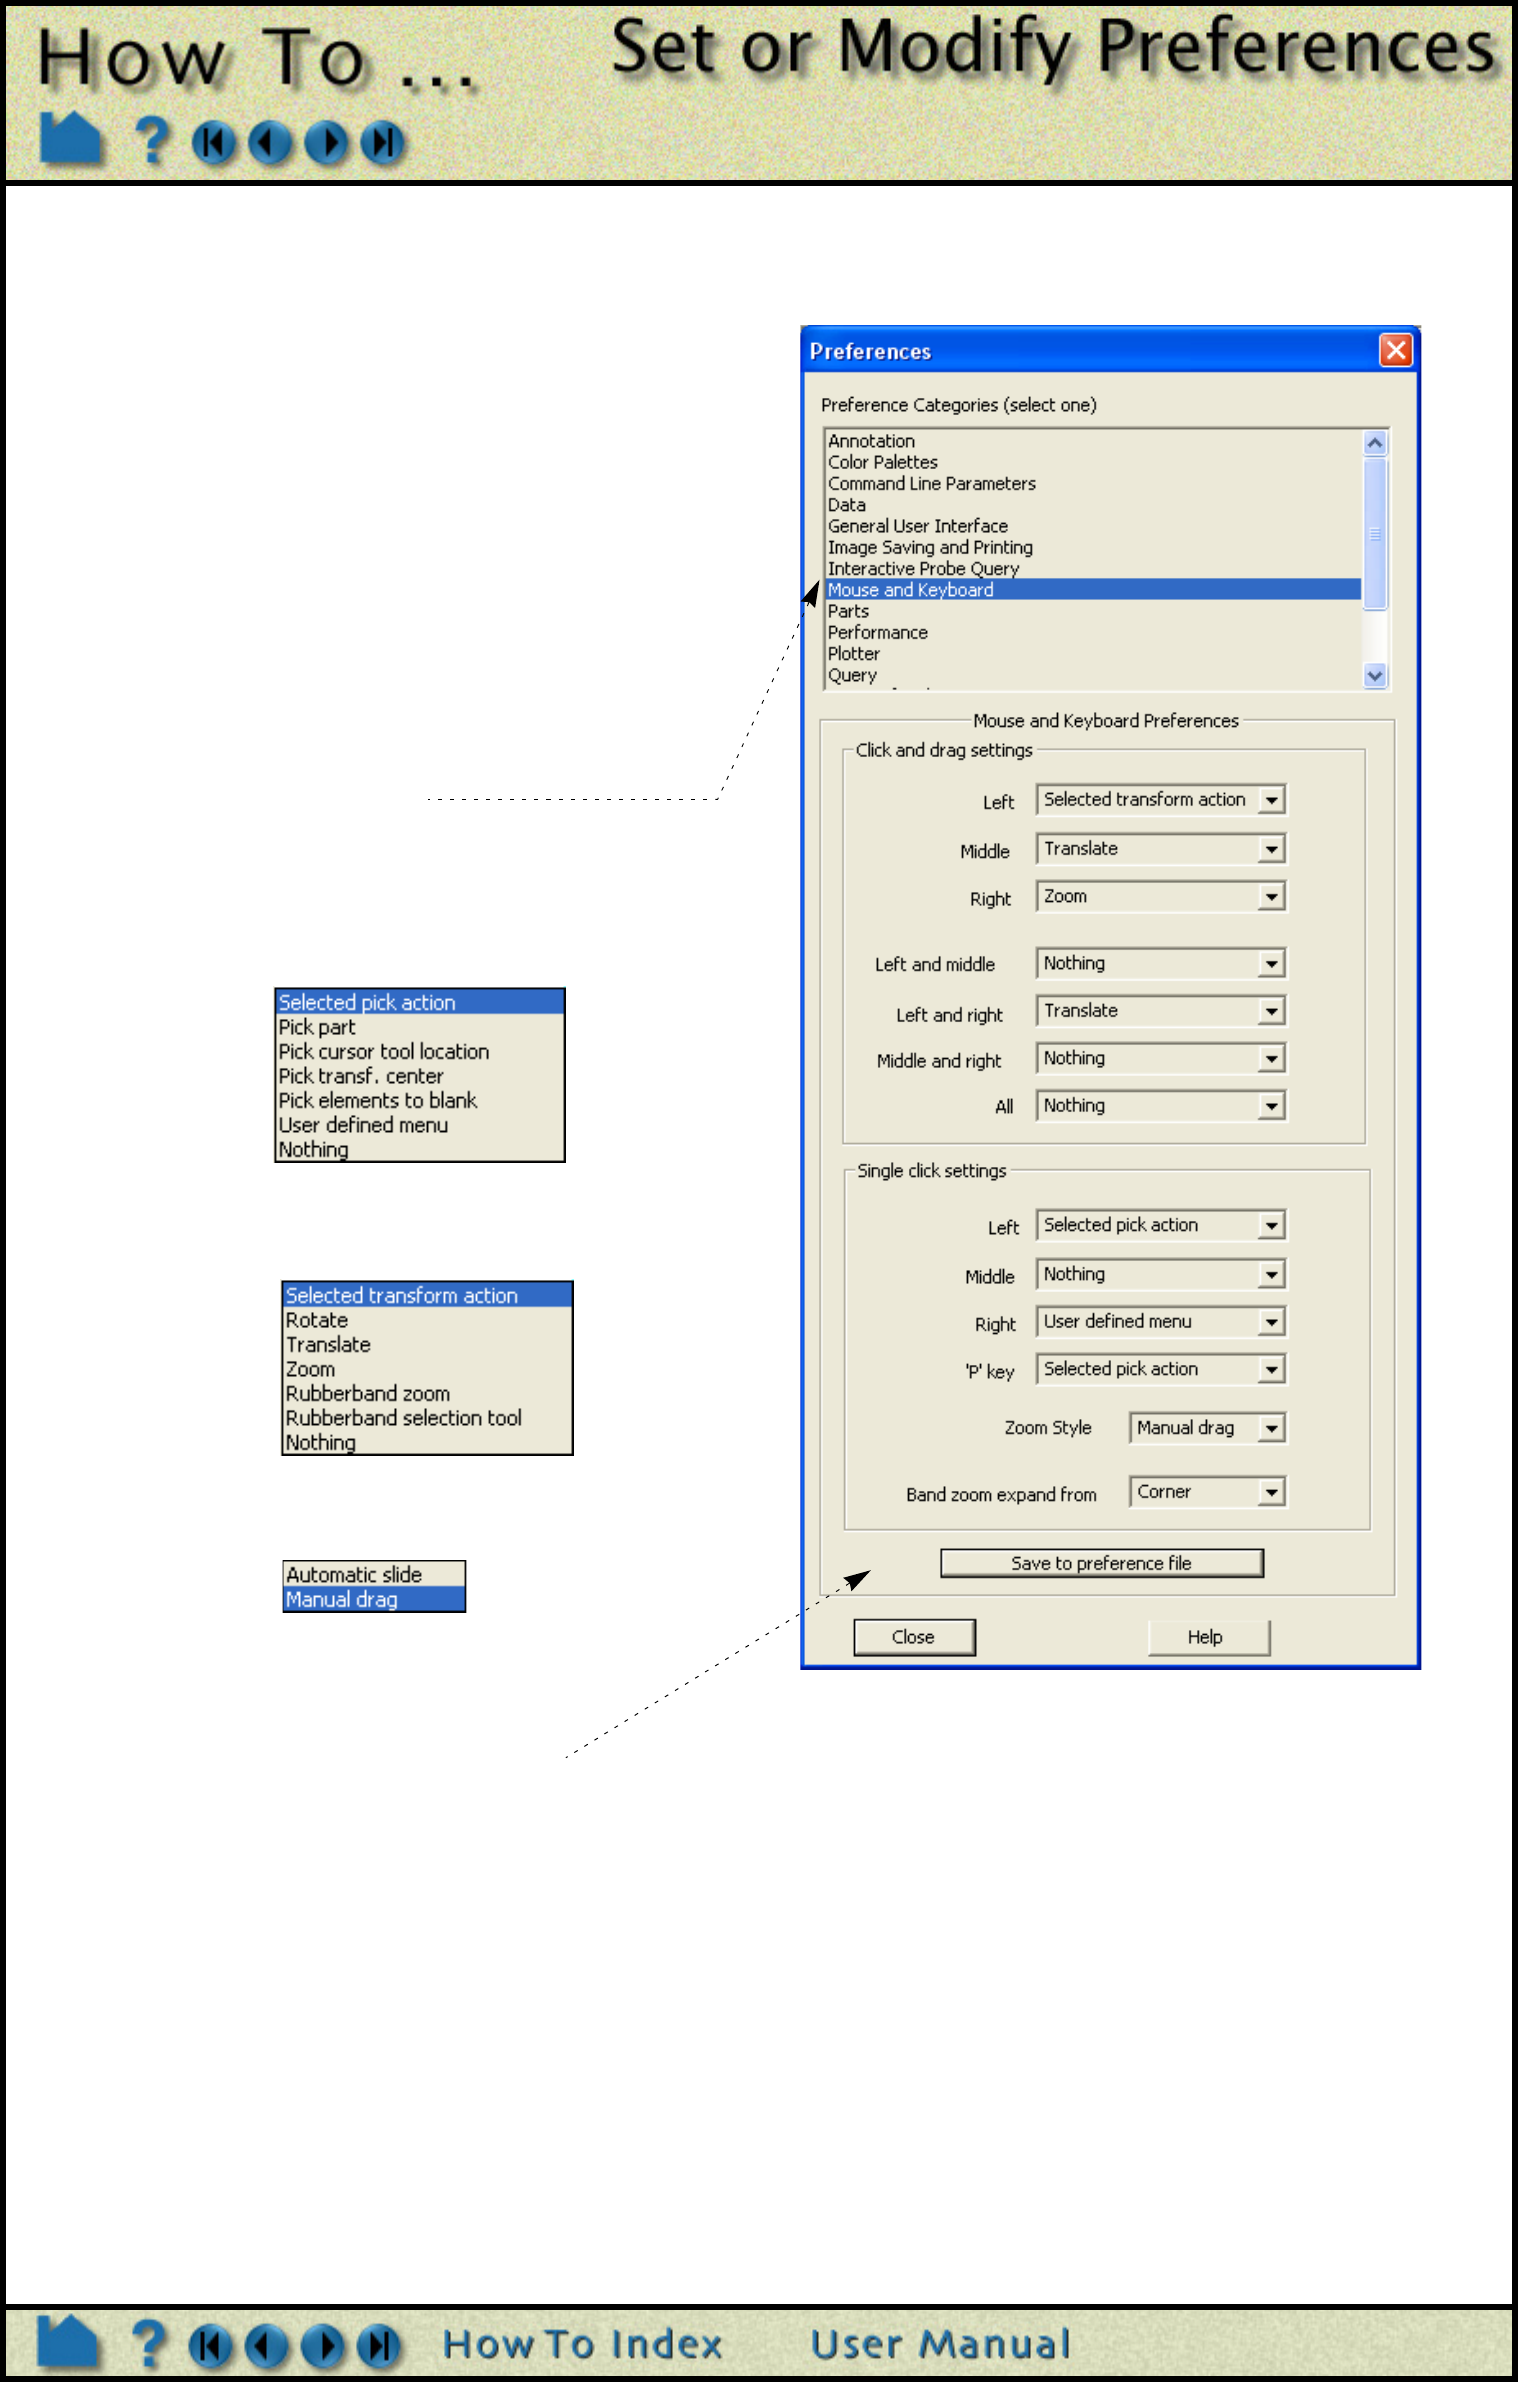Select the Plotter preference category
The height and width of the screenshot is (2382, 1518).
1093,654
